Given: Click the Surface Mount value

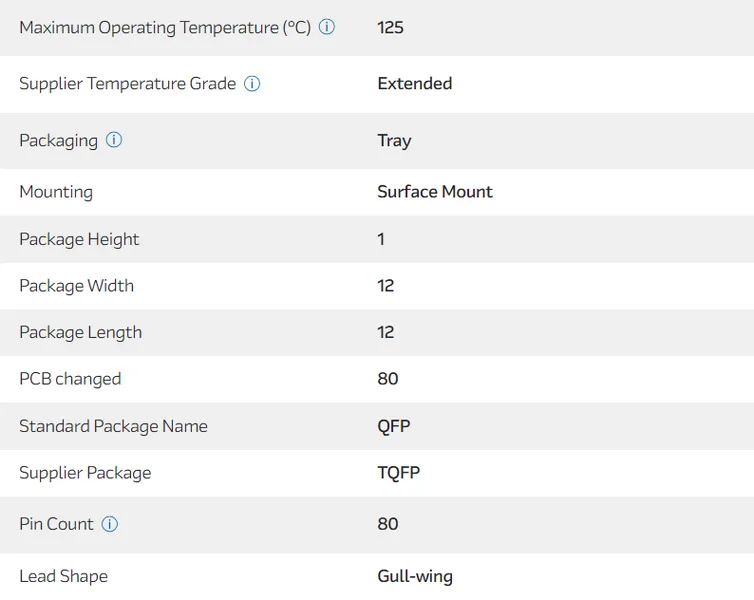Looking at the screenshot, I should pyautogui.click(x=434, y=192).
